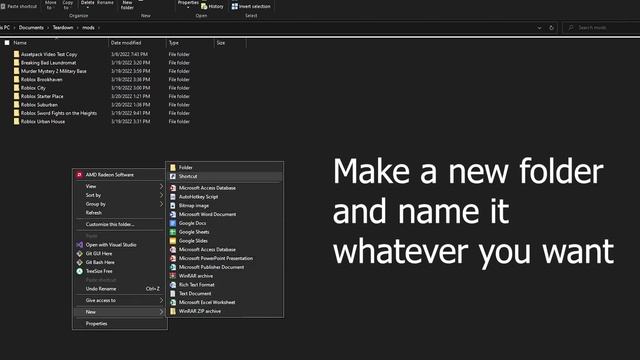Screen dimensions: 640x360
Task: Click the WinRAR ZIP archive icon
Action: 173,311
